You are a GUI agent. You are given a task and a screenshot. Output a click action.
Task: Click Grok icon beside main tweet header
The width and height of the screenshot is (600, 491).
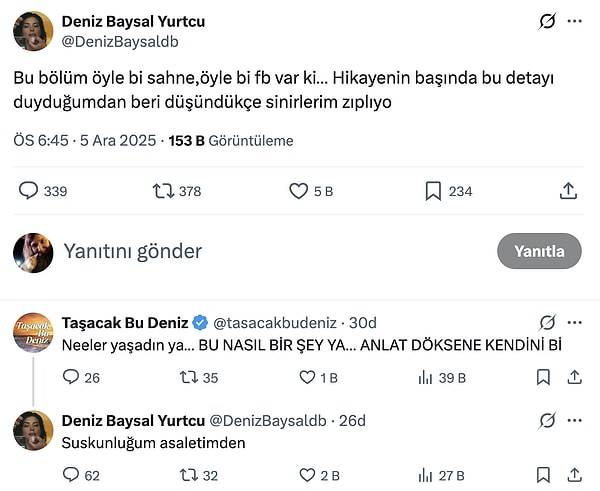[x=547, y=21]
